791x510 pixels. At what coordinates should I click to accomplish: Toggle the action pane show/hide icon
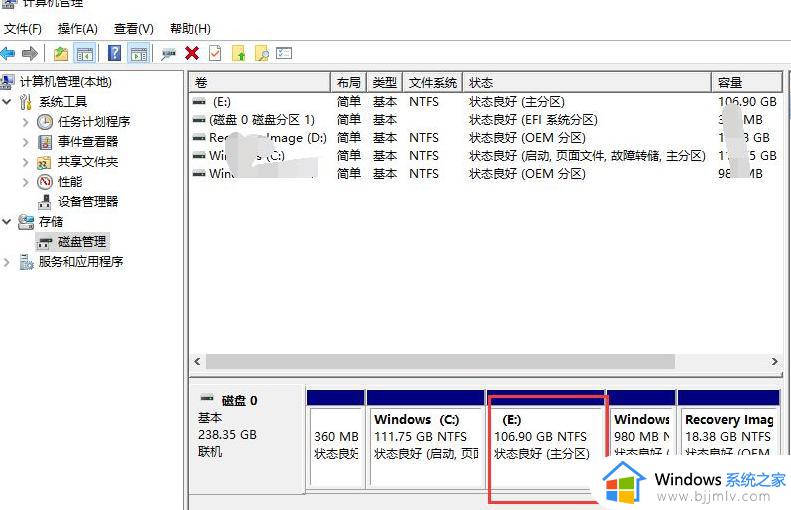[139, 53]
